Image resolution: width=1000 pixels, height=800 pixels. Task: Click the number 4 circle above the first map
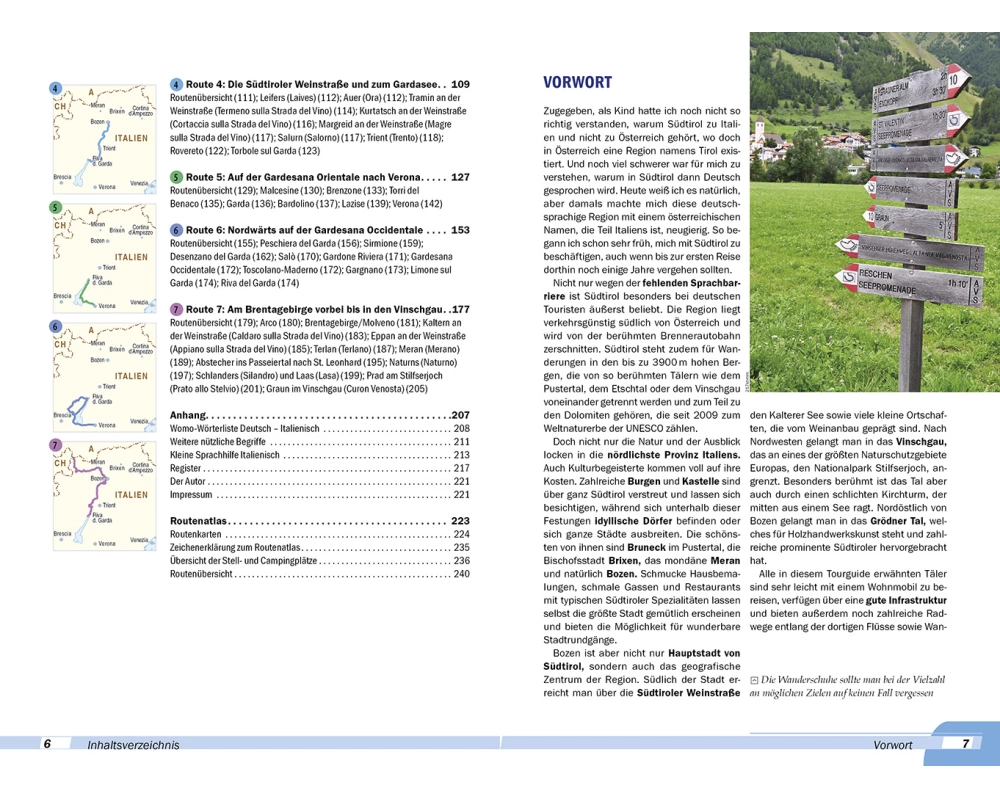57,88
